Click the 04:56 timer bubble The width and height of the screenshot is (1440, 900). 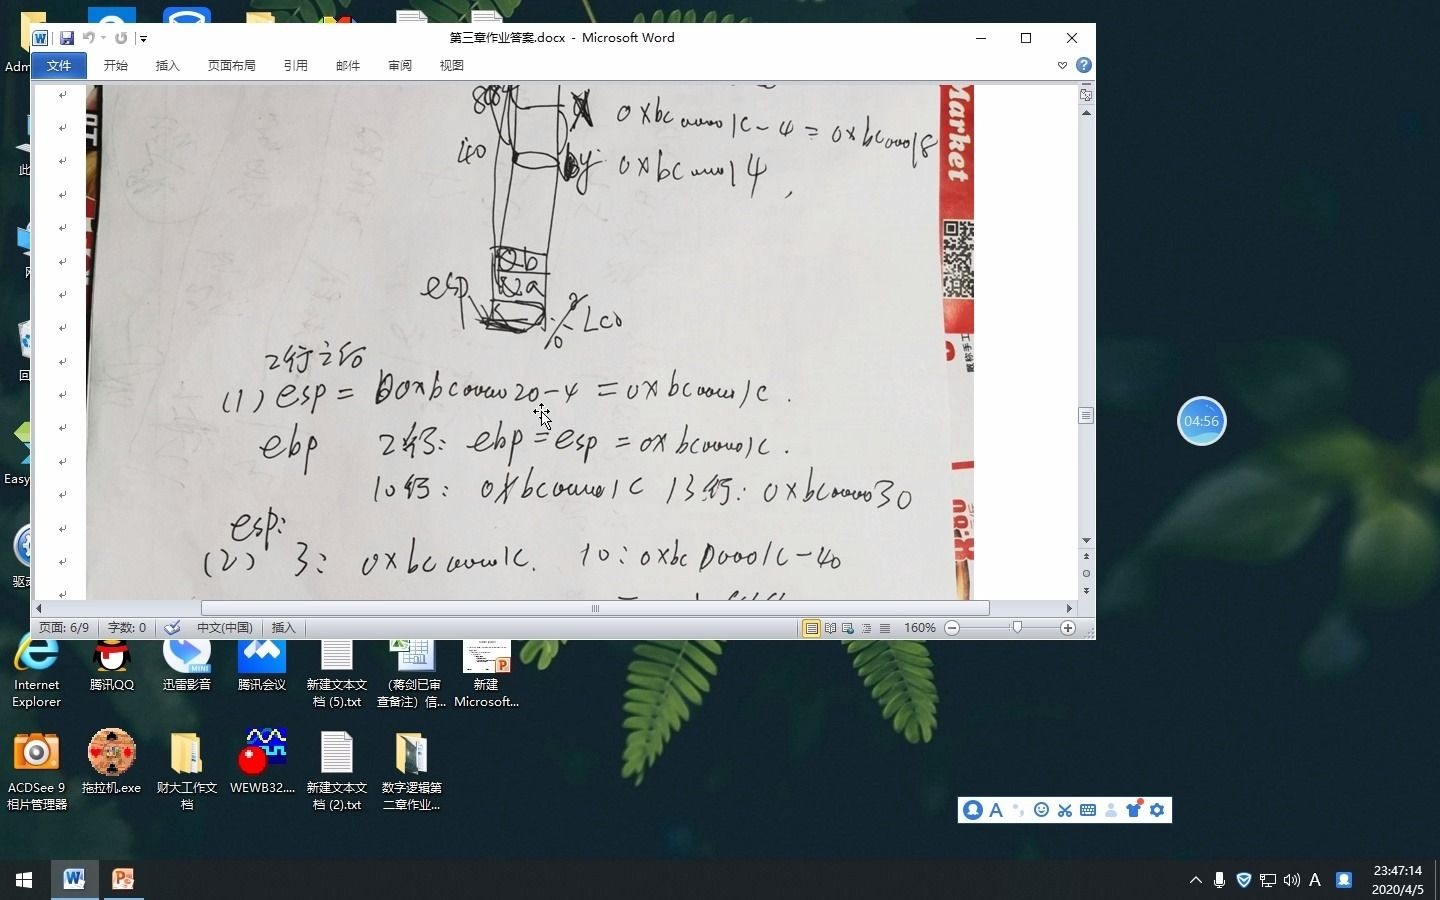click(1201, 421)
